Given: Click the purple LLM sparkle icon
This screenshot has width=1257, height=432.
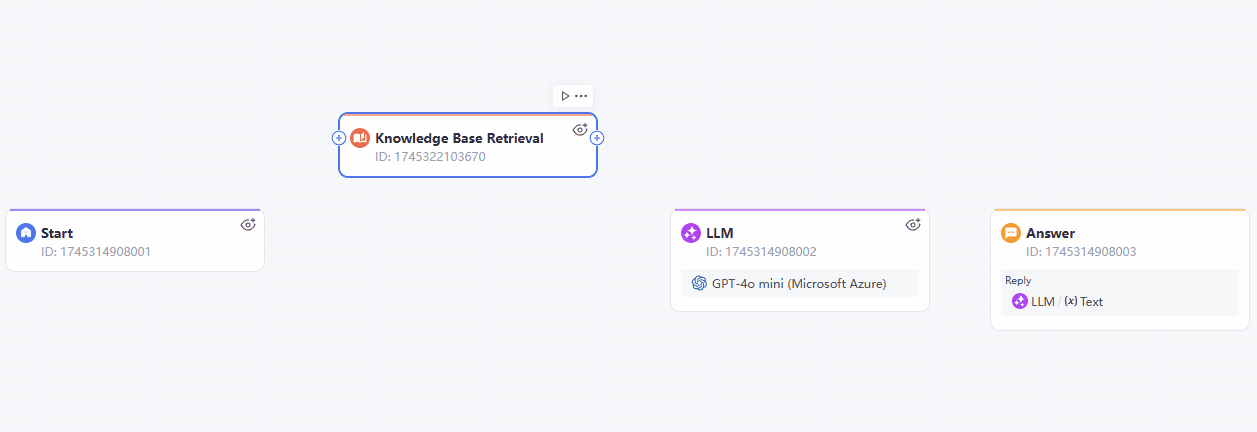Looking at the screenshot, I should pos(690,233).
